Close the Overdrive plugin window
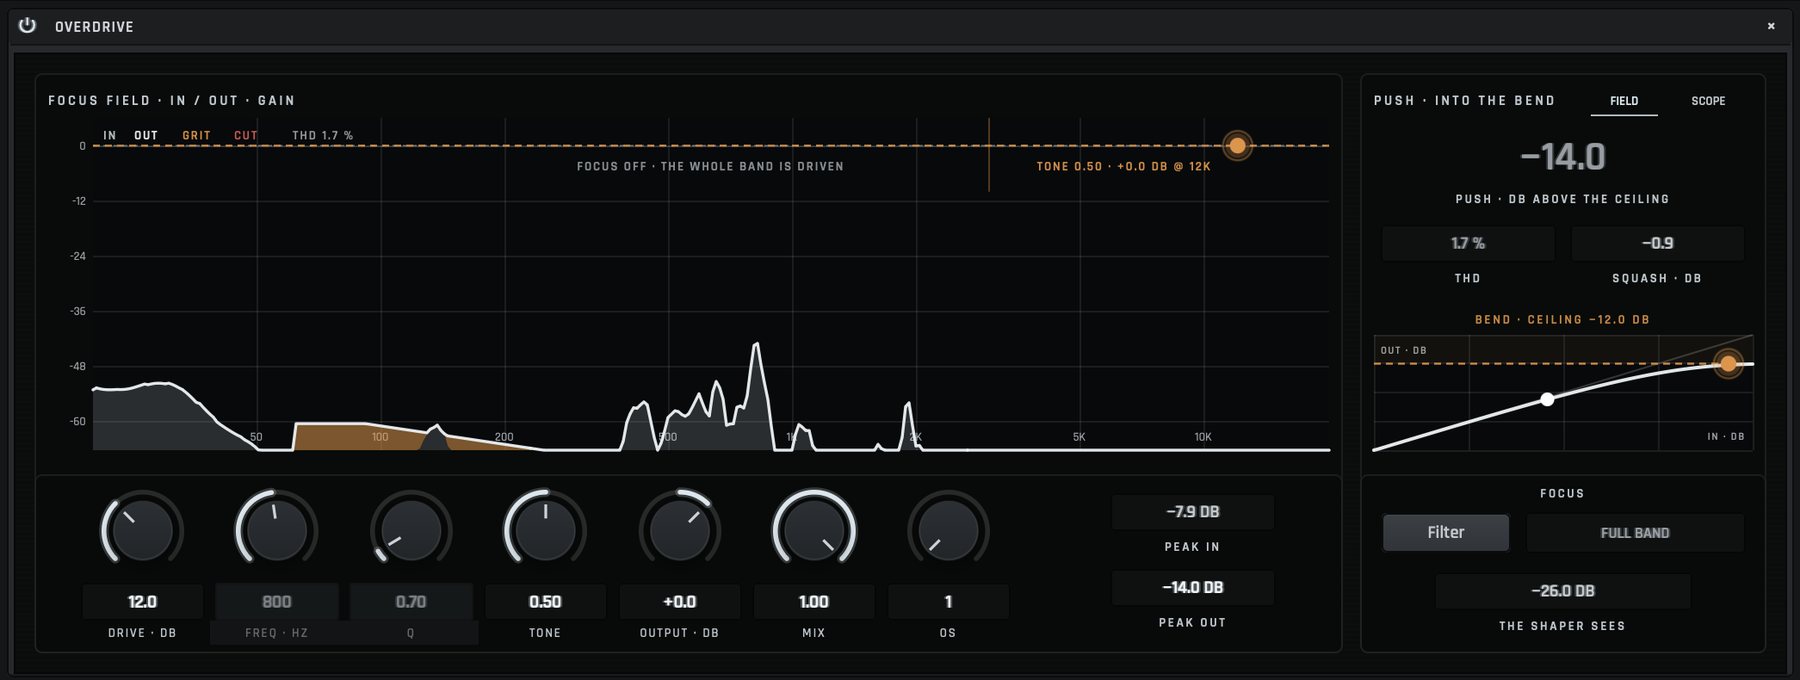Image resolution: width=1800 pixels, height=680 pixels. click(x=1771, y=26)
